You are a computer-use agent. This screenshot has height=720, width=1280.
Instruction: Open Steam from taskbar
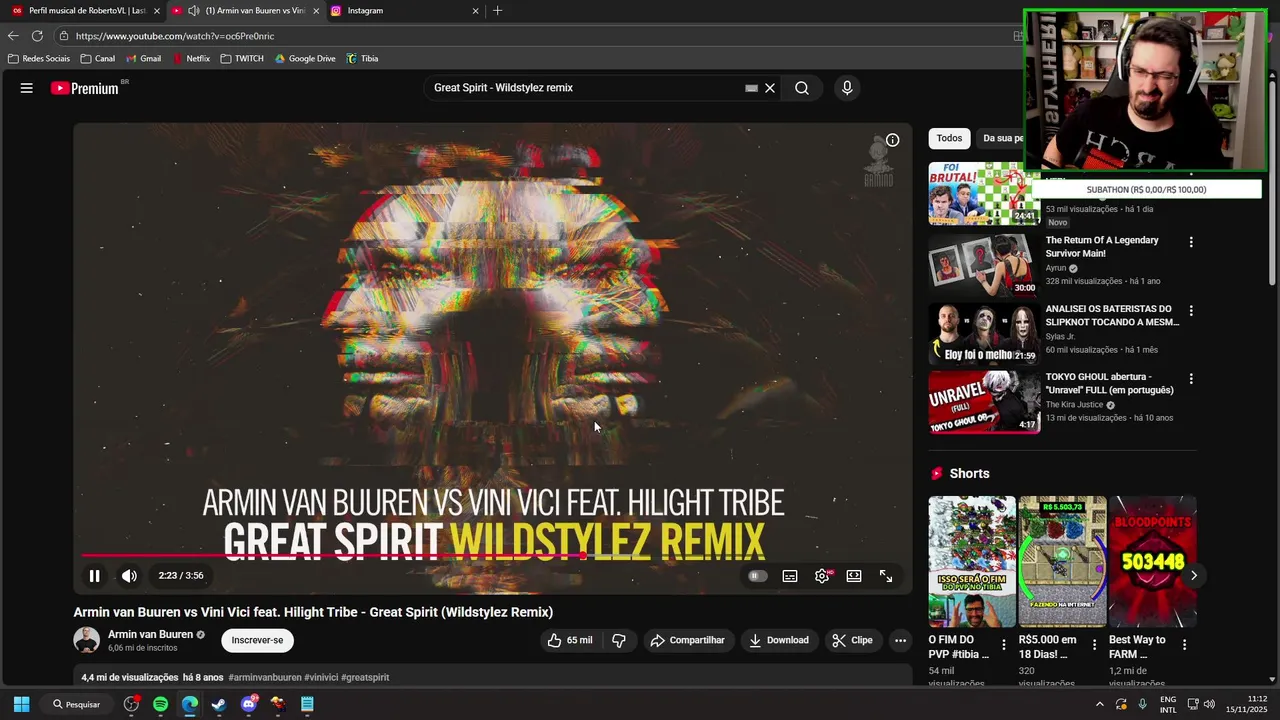[x=219, y=704]
